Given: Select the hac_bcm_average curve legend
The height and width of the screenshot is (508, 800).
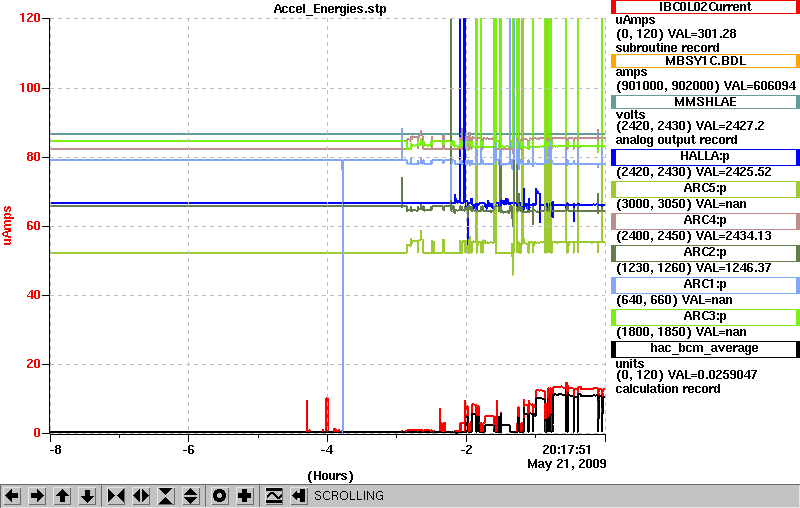Looking at the screenshot, I should 705,349.
